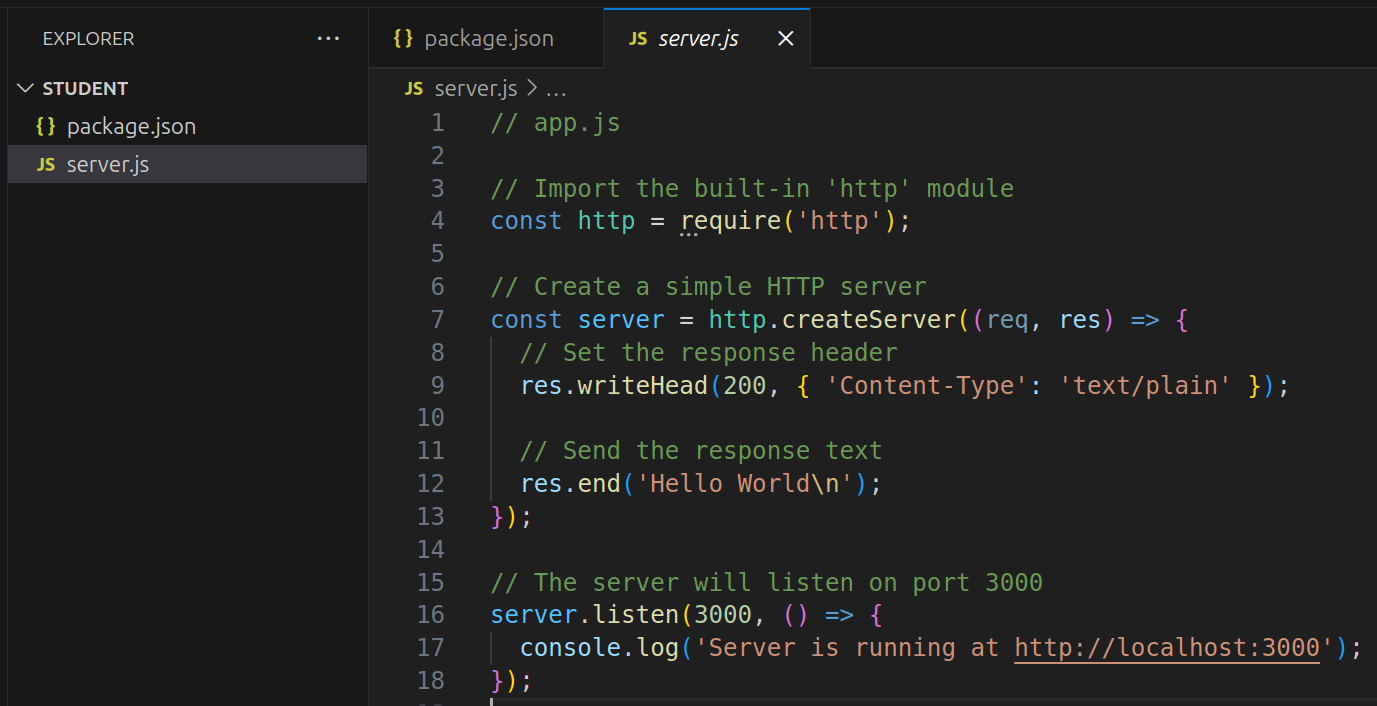This screenshot has width=1377, height=706.
Task: Follow the http://localhost:3000 link in code
Action: point(1167,647)
